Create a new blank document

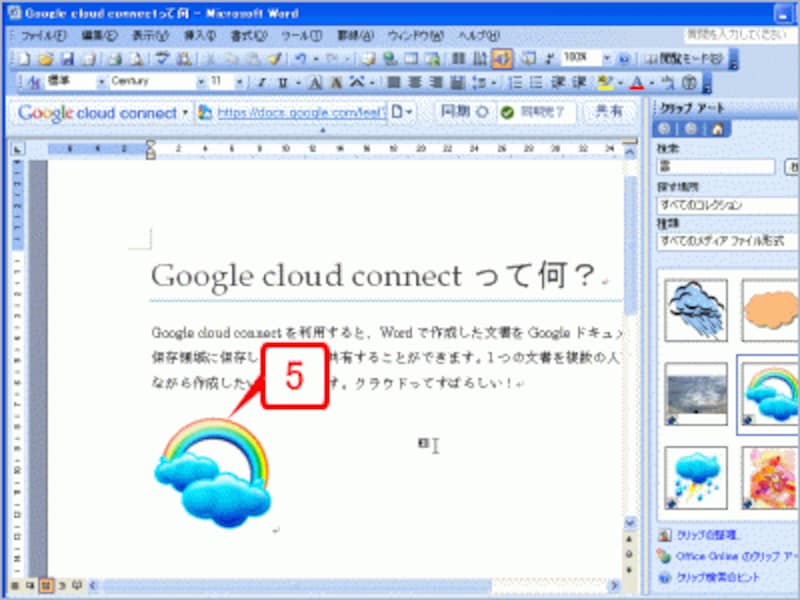point(23,59)
